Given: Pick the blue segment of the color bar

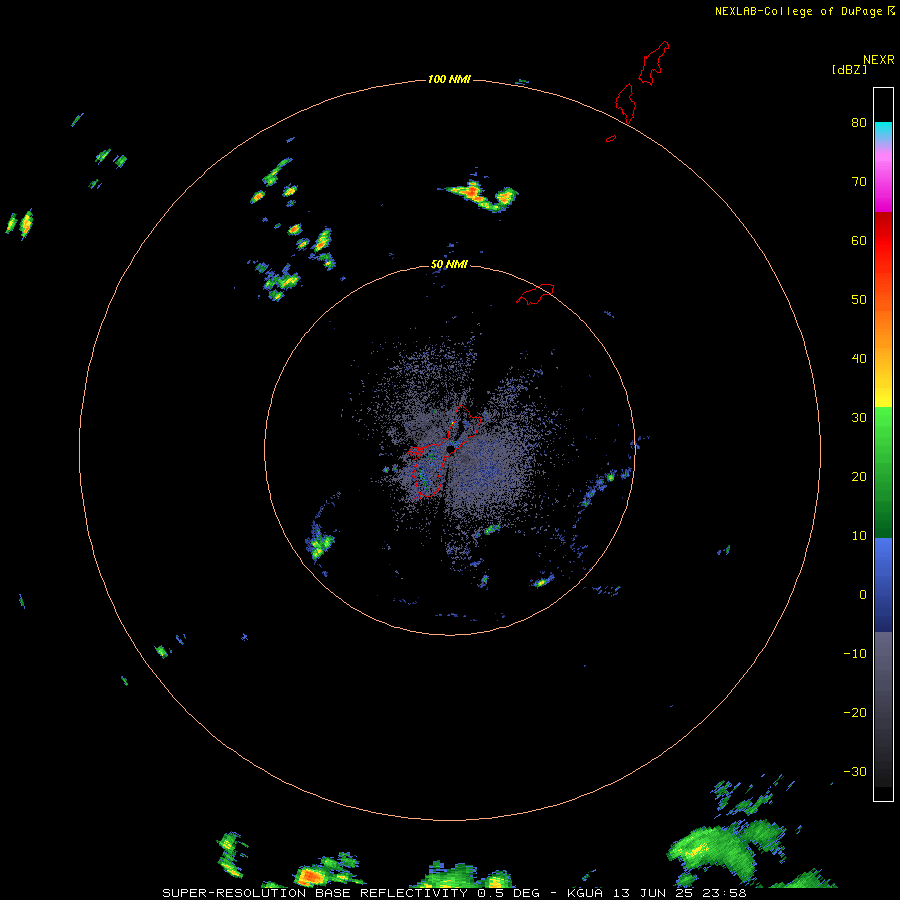Looking at the screenshot, I should 883,585.
